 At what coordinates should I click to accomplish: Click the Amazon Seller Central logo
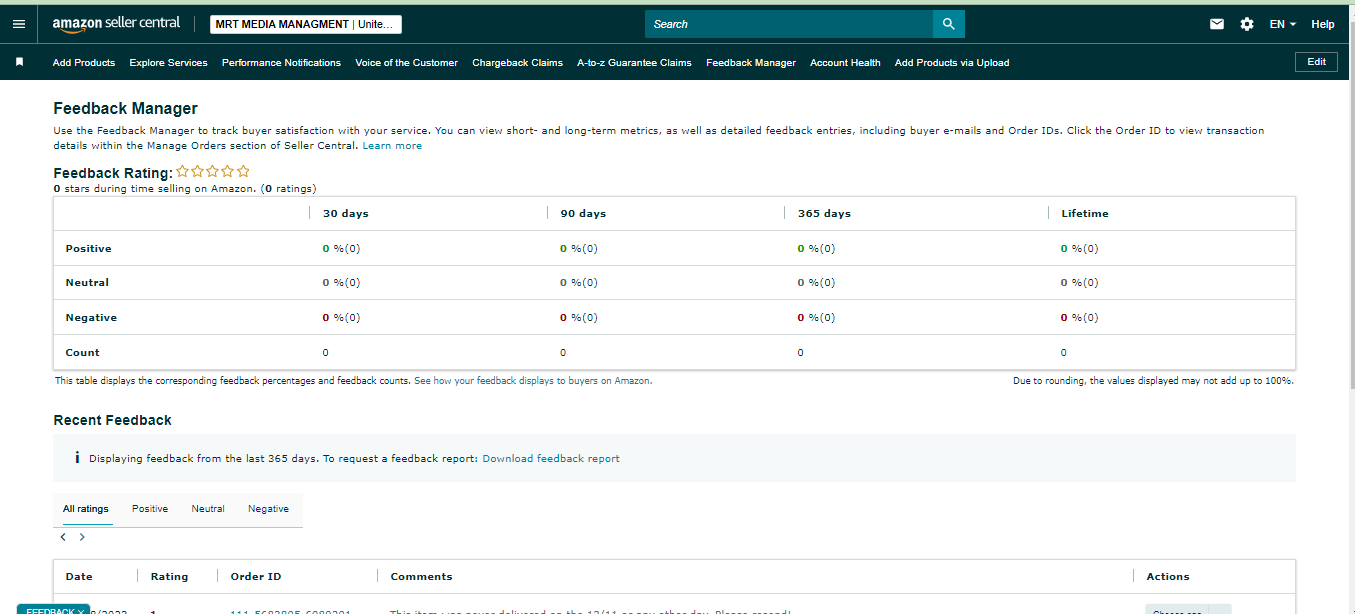(116, 24)
